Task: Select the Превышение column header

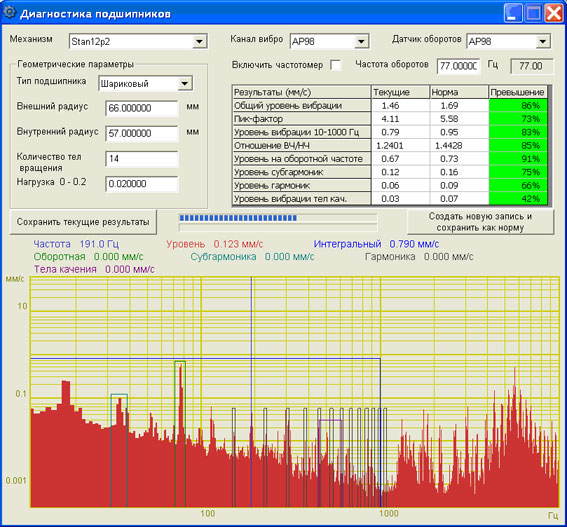Action: (x=518, y=92)
